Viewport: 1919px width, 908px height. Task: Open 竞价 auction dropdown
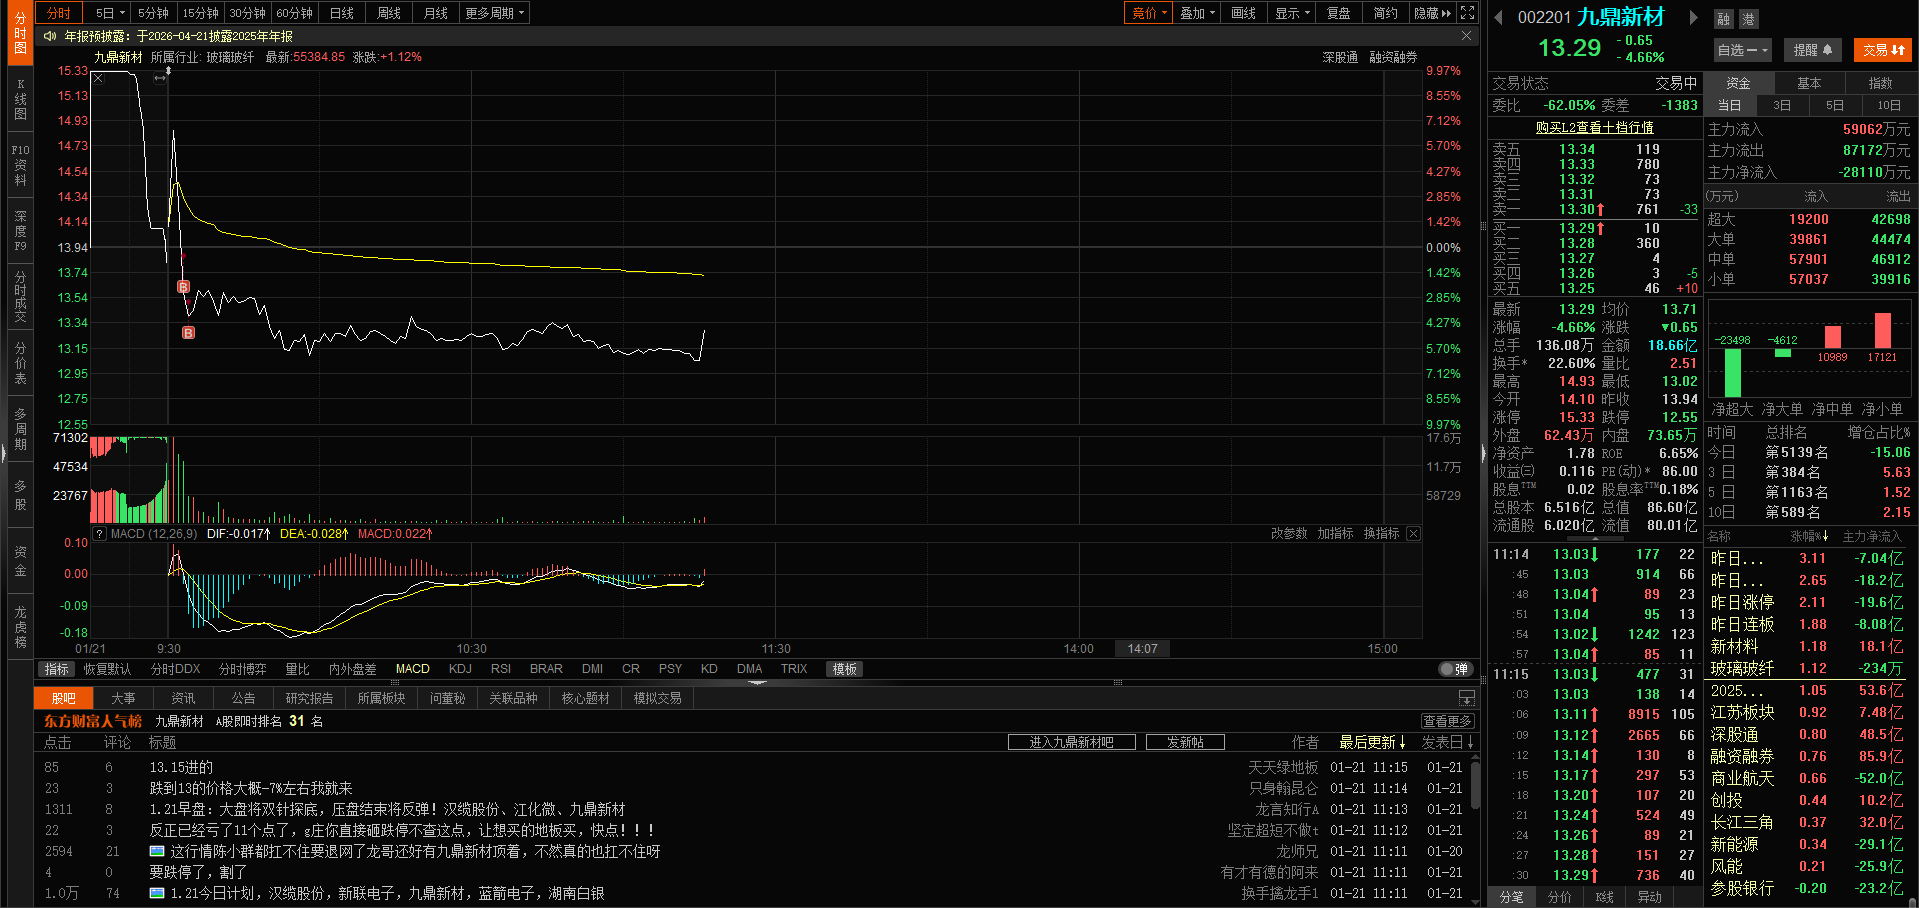[1149, 13]
